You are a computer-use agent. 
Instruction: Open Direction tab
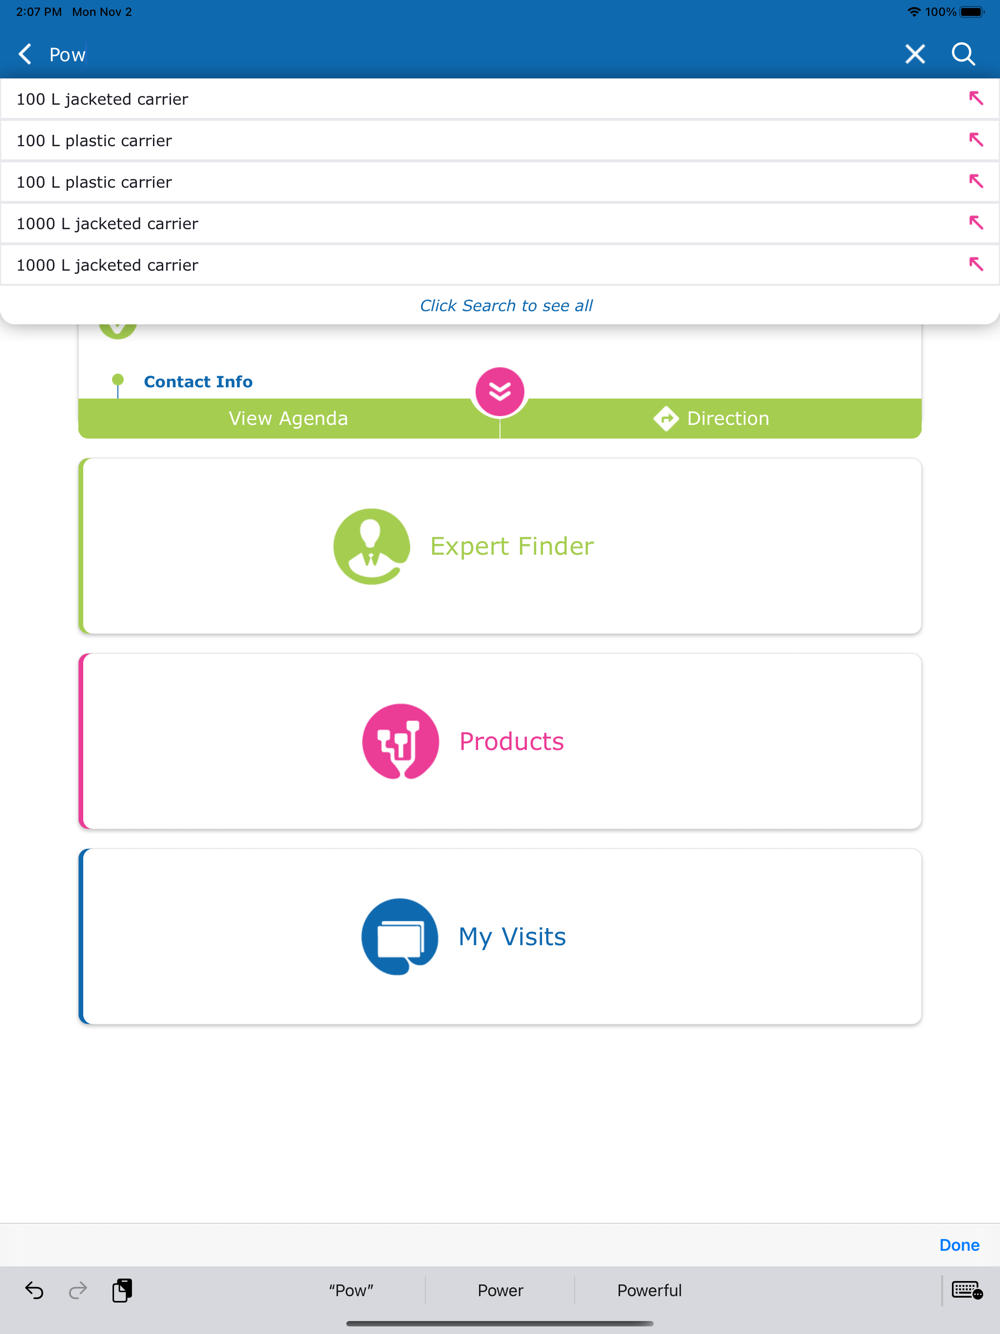click(711, 418)
